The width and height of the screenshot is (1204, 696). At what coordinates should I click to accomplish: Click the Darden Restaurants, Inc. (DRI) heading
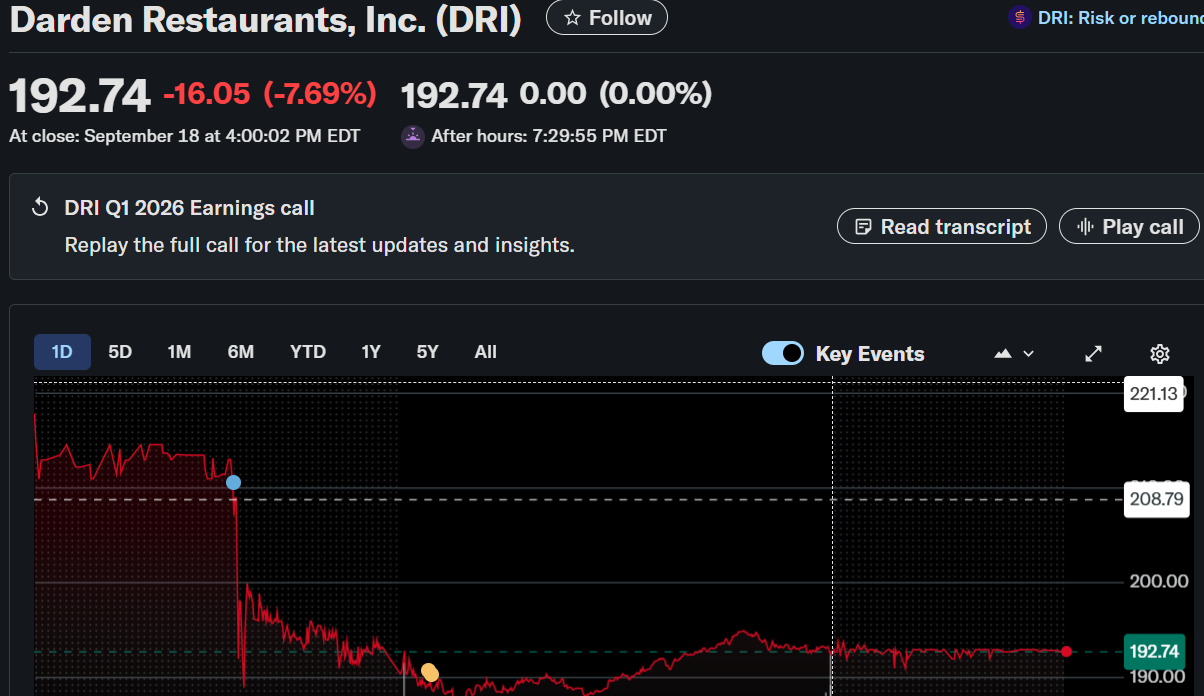[x=265, y=20]
